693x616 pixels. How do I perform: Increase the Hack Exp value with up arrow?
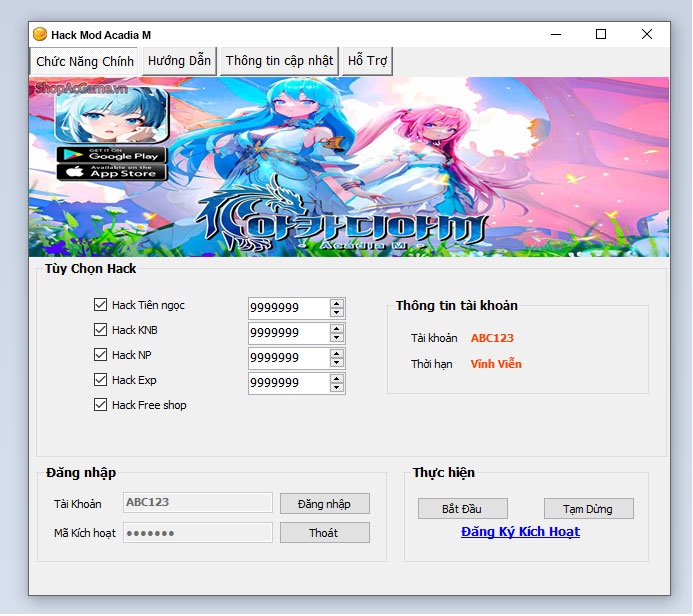pos(337,379)
